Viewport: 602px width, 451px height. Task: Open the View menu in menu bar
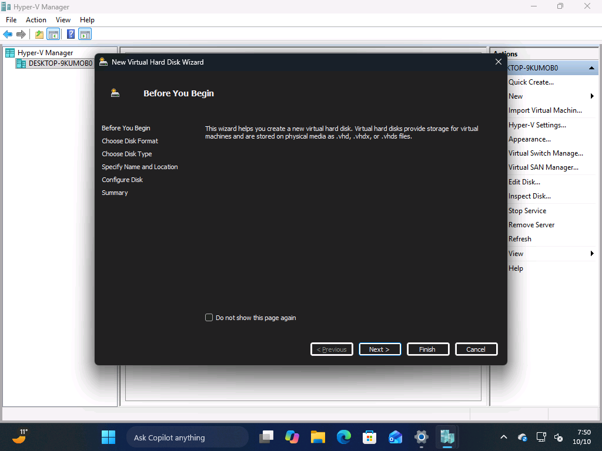click(x=63, y=20)
